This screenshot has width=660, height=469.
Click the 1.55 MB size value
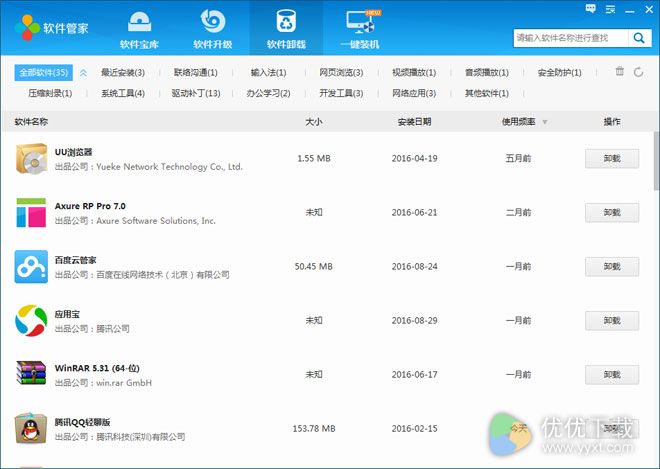click(x=314, y=159)
